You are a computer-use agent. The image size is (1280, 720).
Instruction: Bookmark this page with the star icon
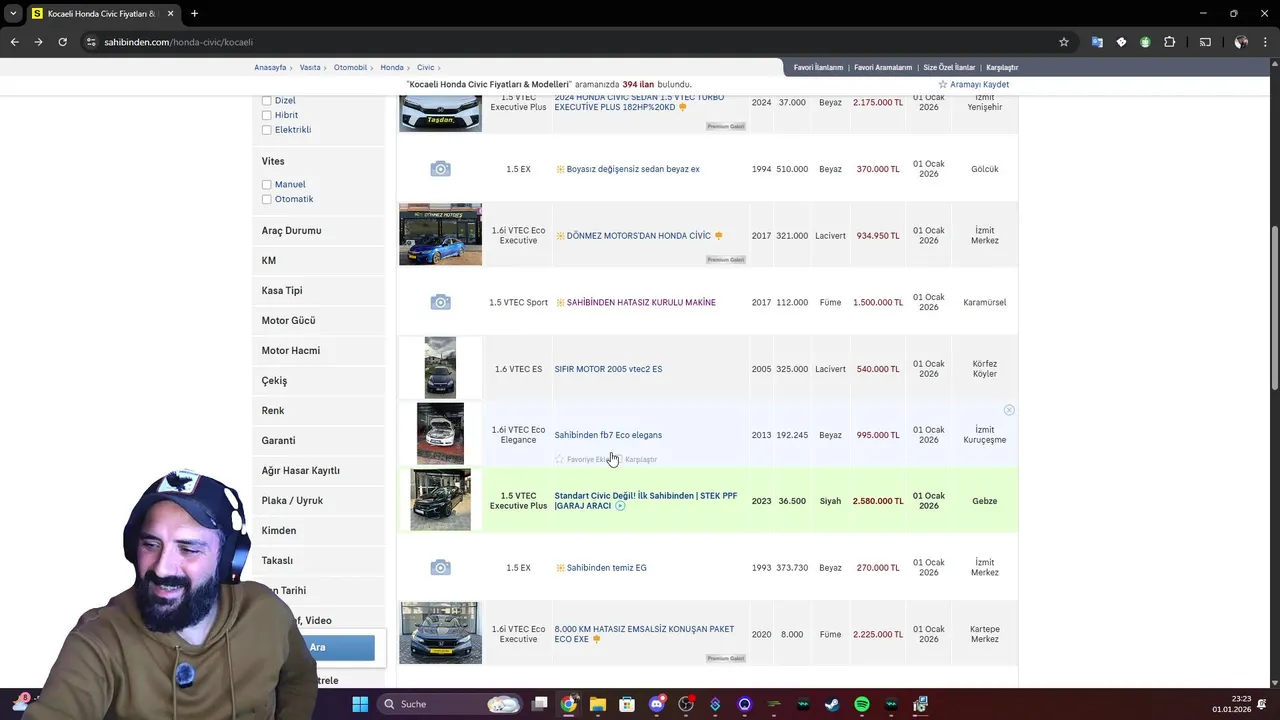pos(1064,42)
